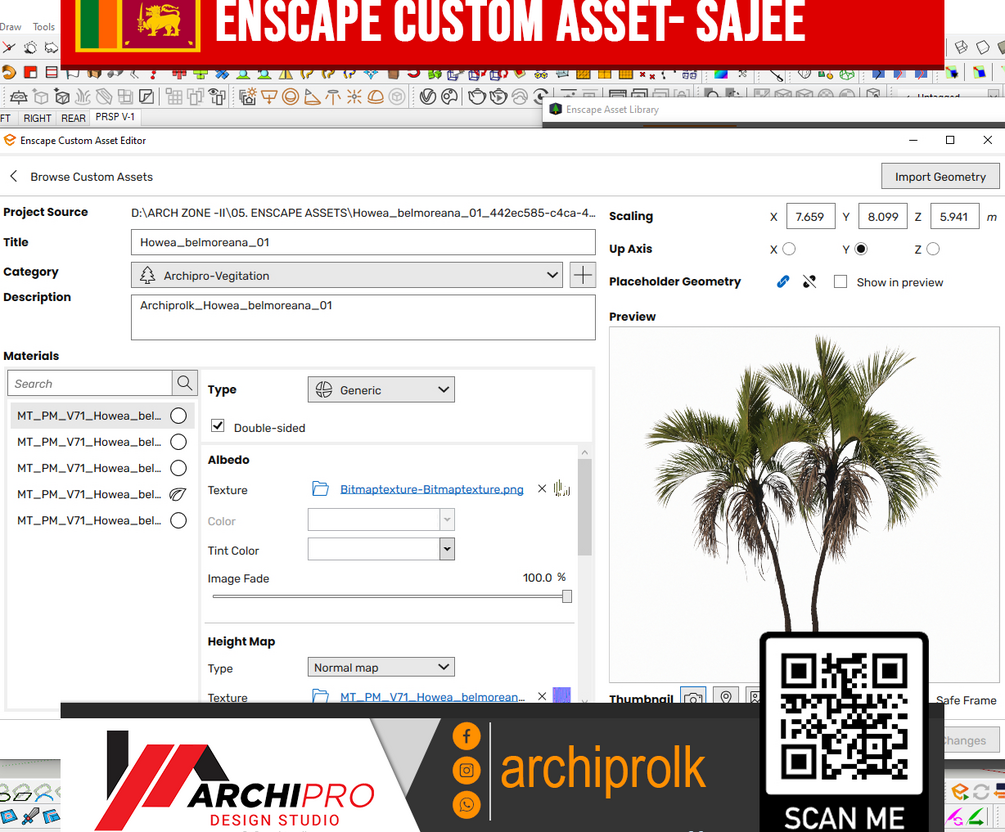Viewport: 1005px width, 832px height.
Task: Open the V-Ray Asset Editor icon
Action: (428, 97)
